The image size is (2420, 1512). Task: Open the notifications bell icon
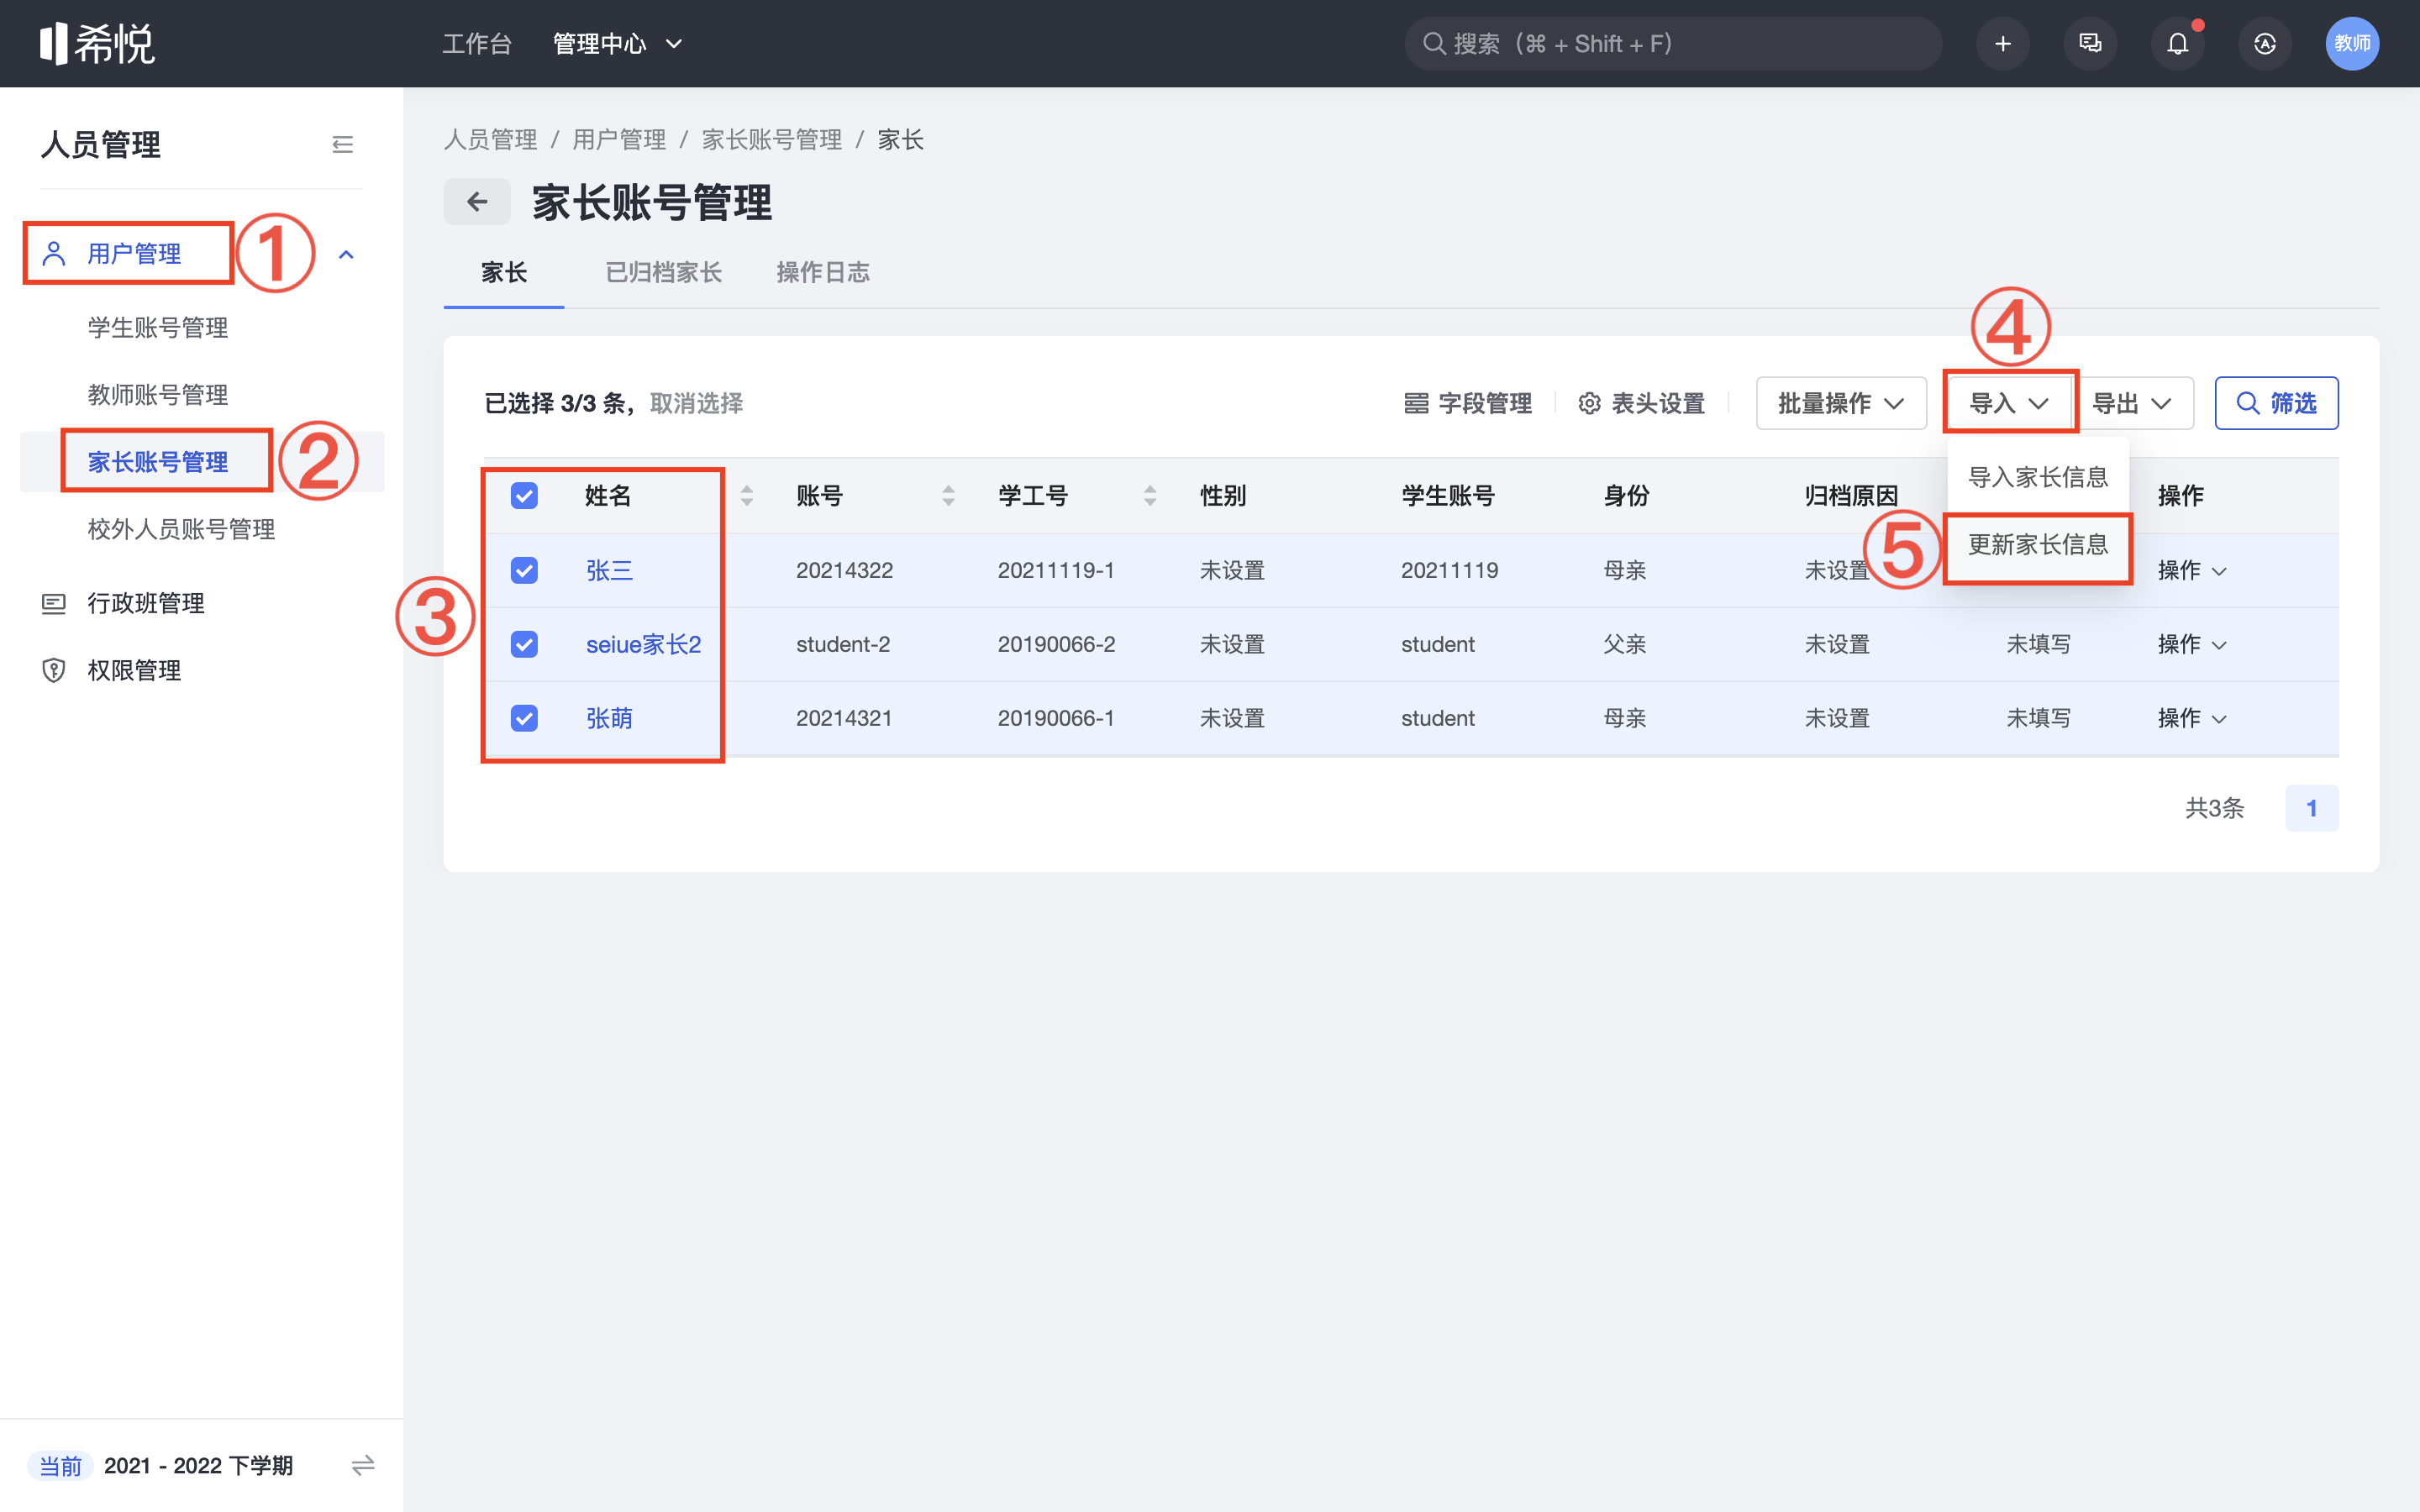(2177, 43)
